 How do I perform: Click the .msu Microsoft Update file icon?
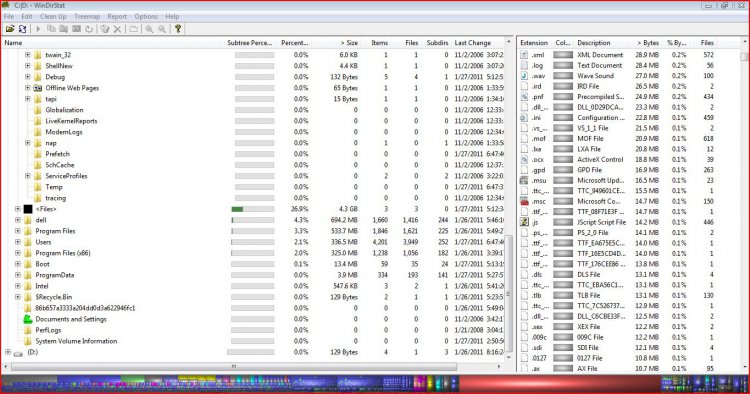tap(524, 180)
